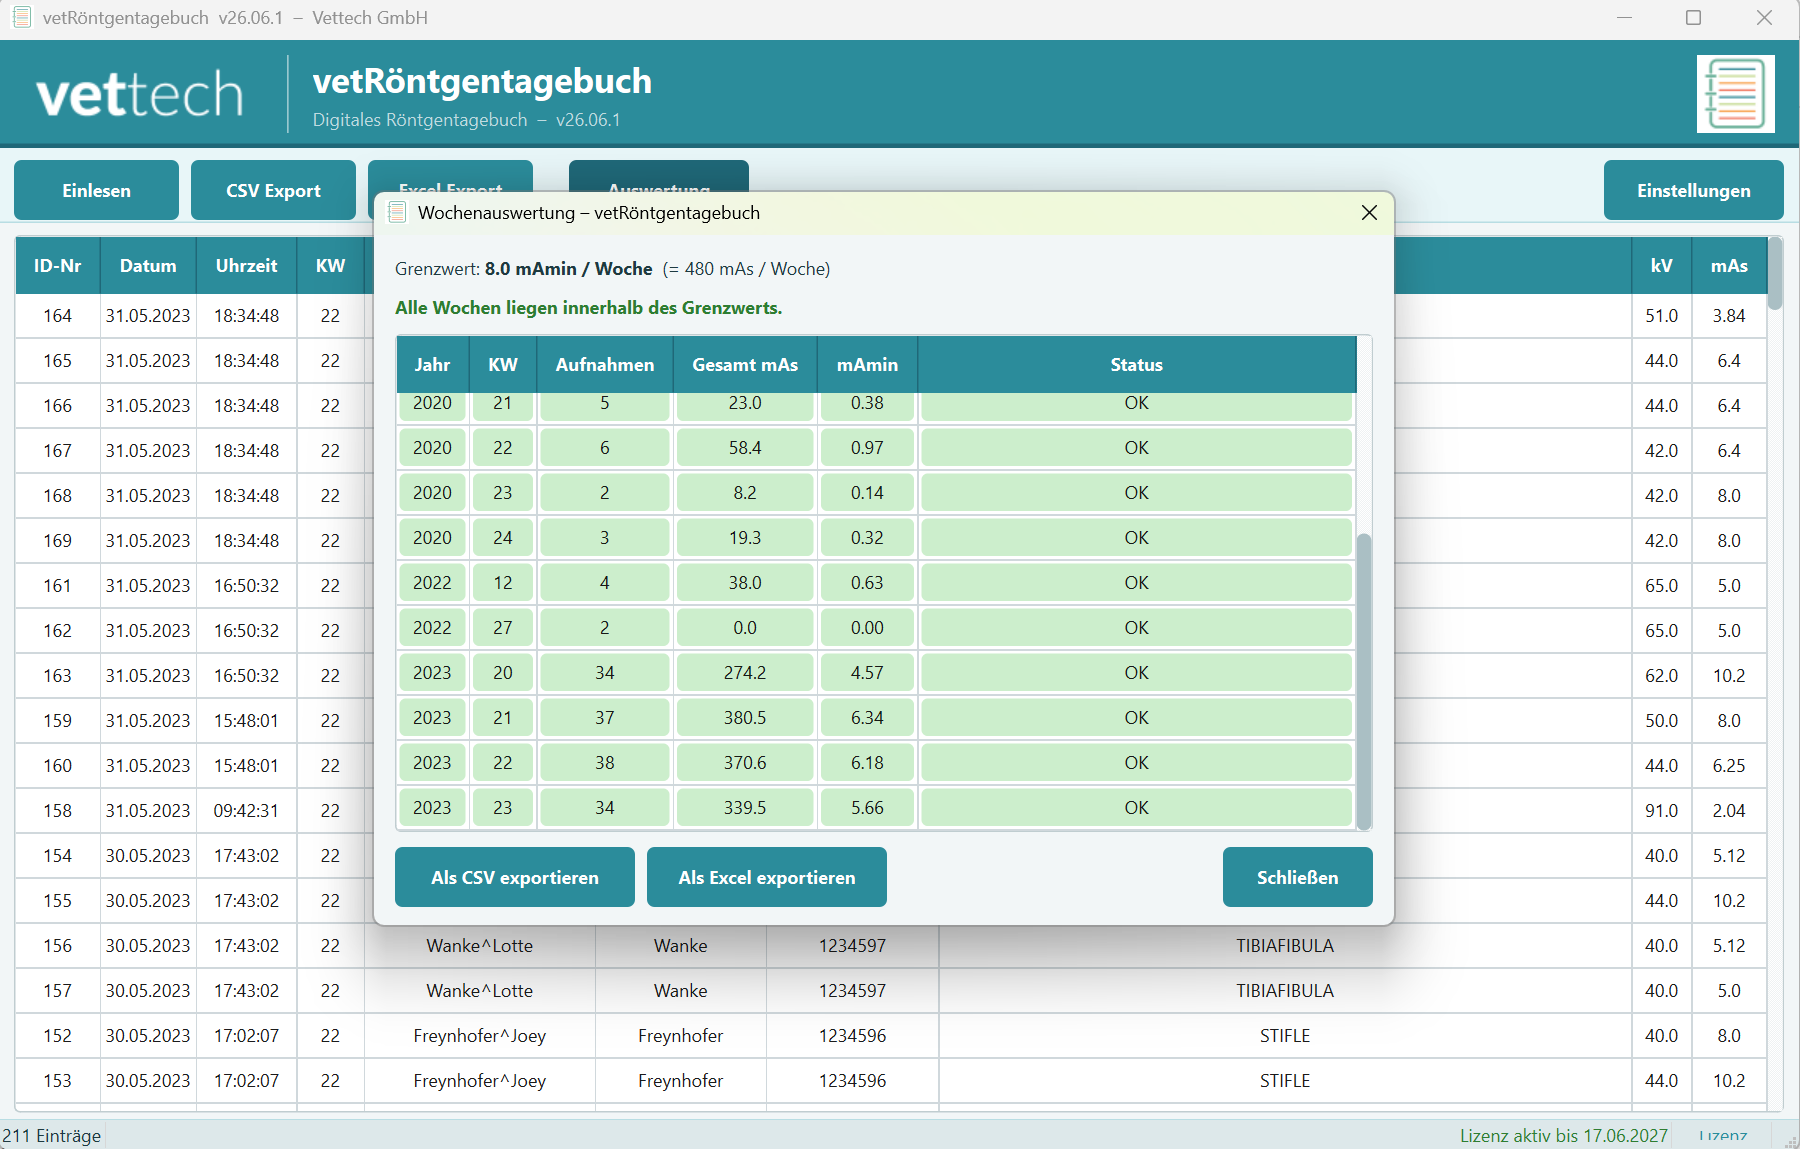The height and width of the screenshot is (1149, 1800).
Task: Click the 211 Einträge status text
Action: click(52, 1136)
